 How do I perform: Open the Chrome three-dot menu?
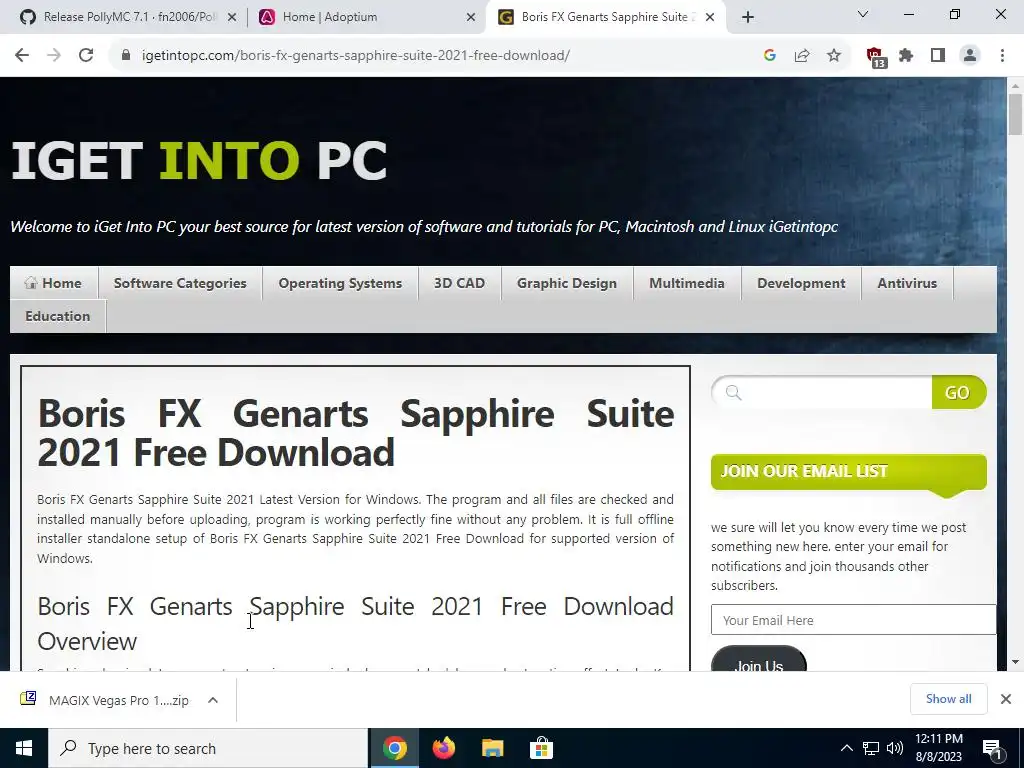pos(1002,56)
